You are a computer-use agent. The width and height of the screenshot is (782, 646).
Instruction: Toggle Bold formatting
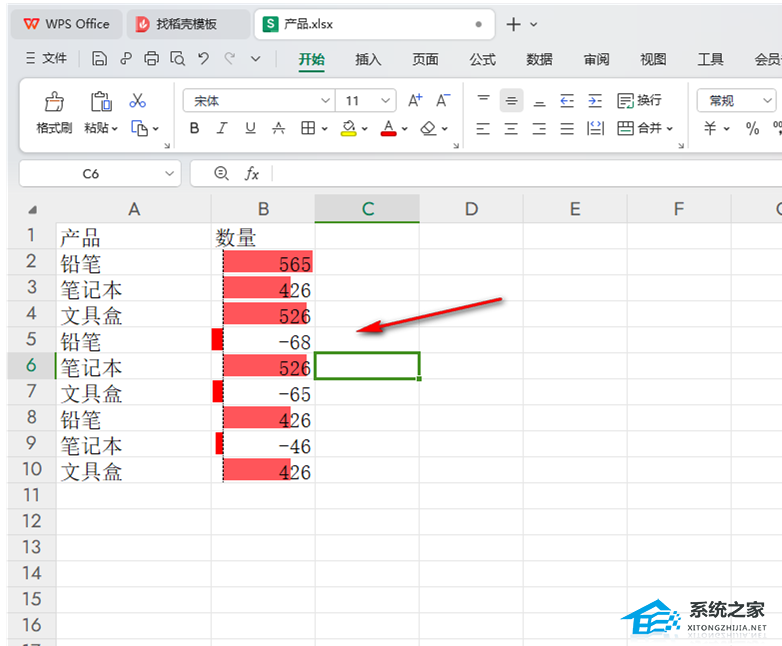[x=195, y=129]
